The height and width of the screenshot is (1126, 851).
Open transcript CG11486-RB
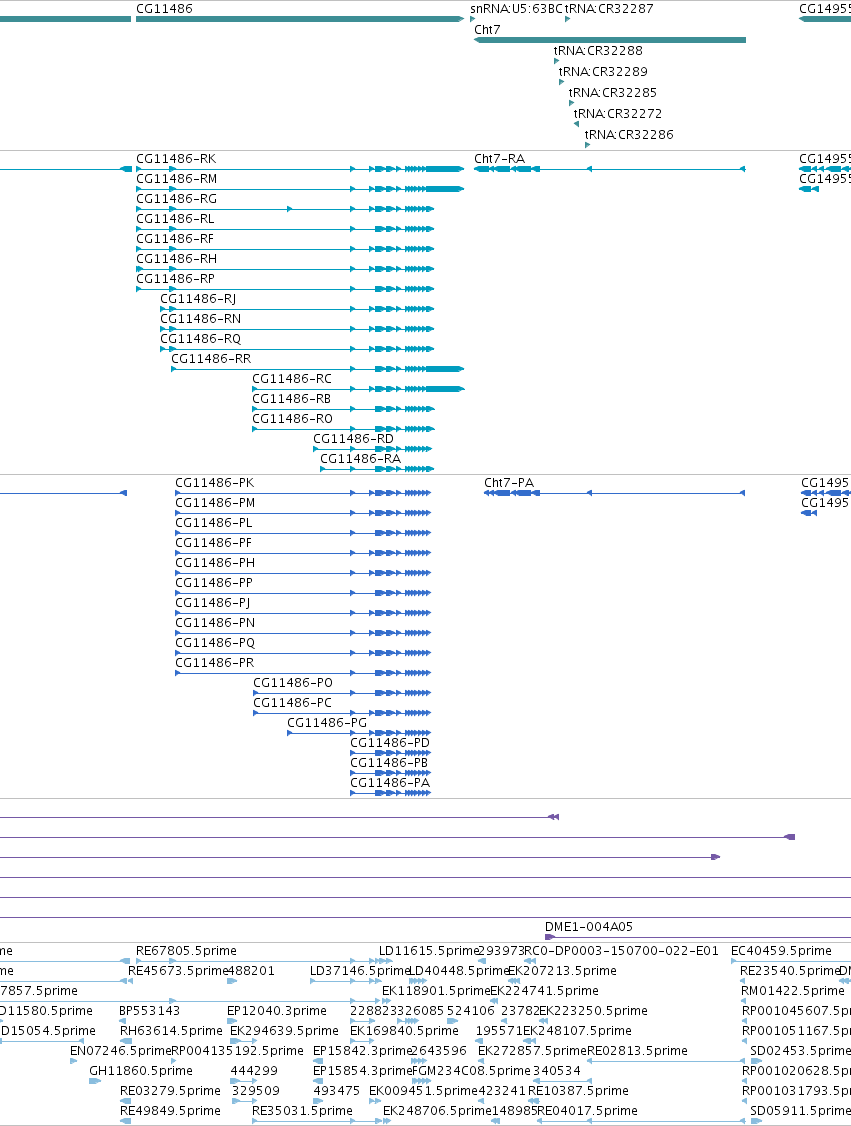pos(292,399)
